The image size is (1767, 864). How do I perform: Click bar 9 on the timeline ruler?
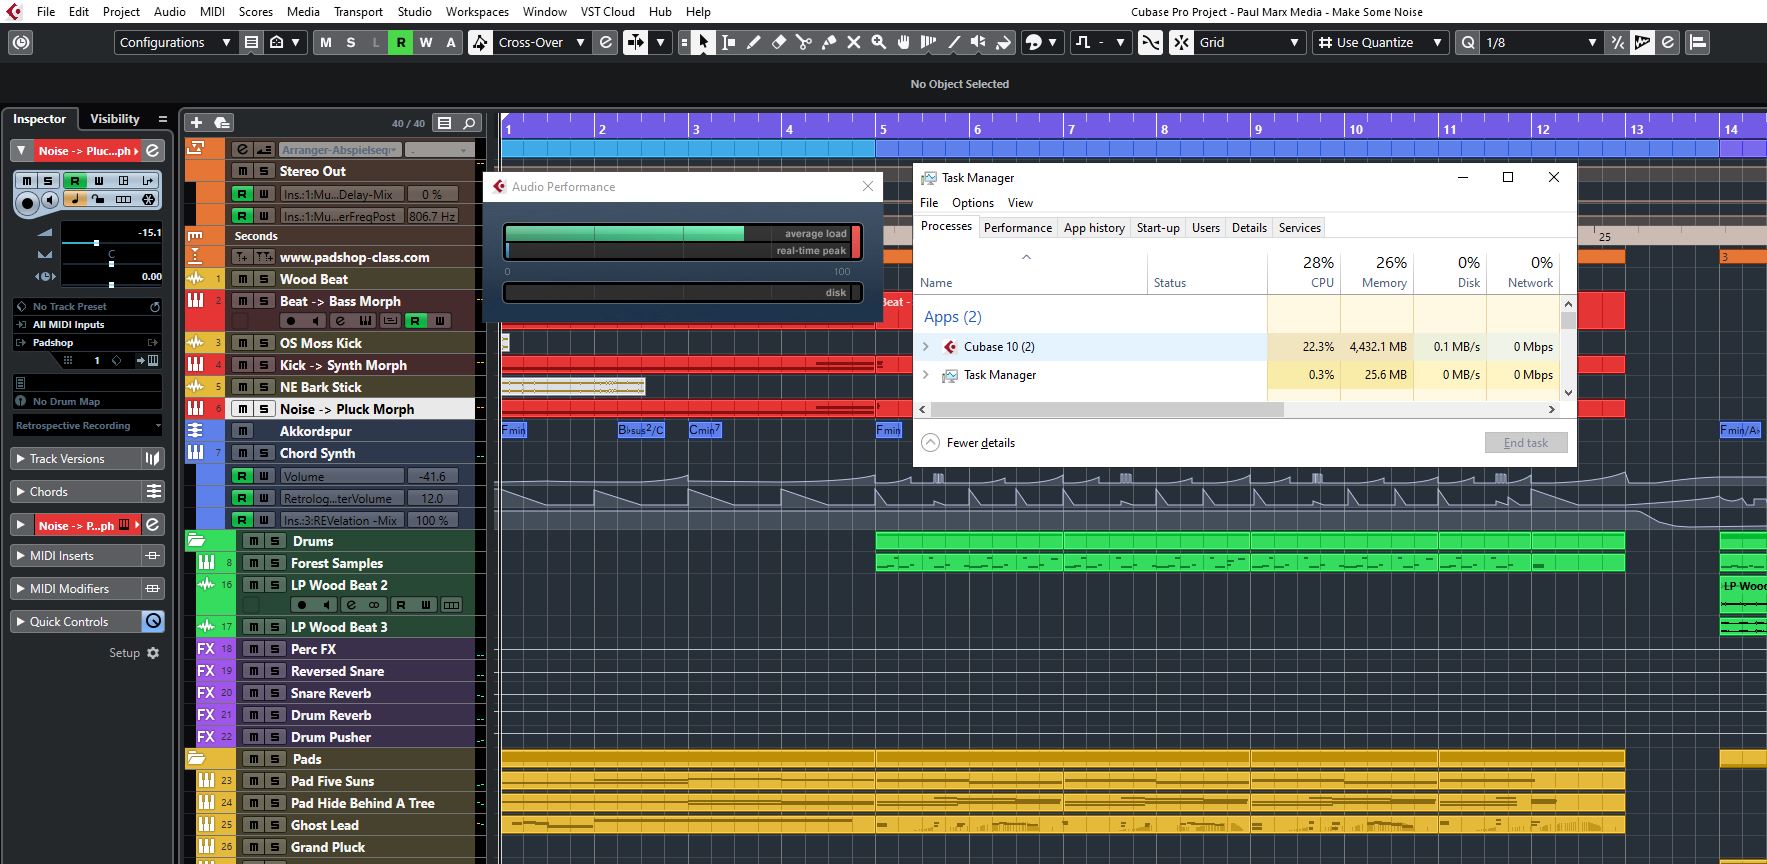[1258, 129]
